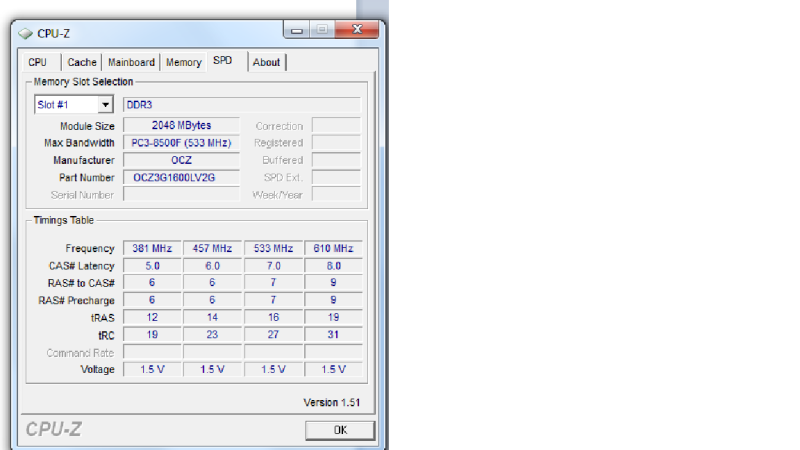Click CAS# Latency value 7.0
The height and width of the screenshot is (450, 800).
273,266
